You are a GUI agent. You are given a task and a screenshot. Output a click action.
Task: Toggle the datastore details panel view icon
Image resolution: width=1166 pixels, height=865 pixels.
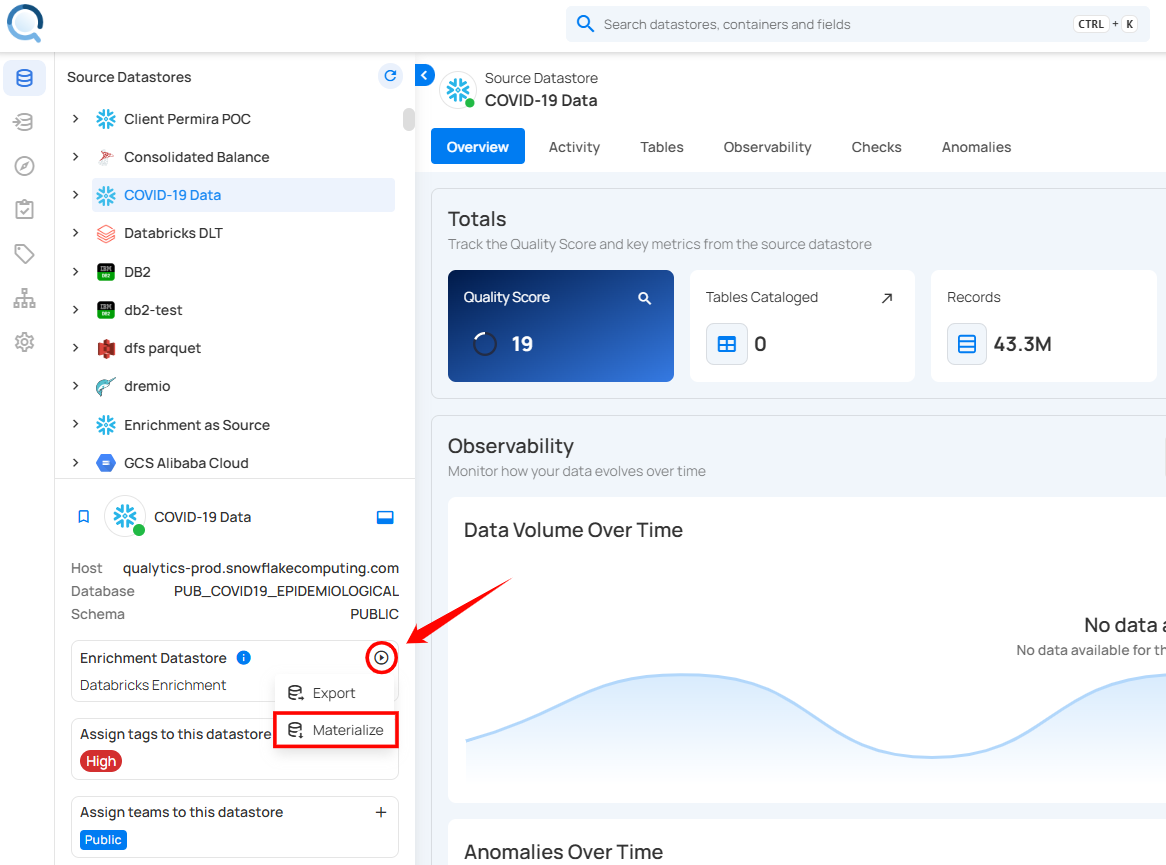385,517
